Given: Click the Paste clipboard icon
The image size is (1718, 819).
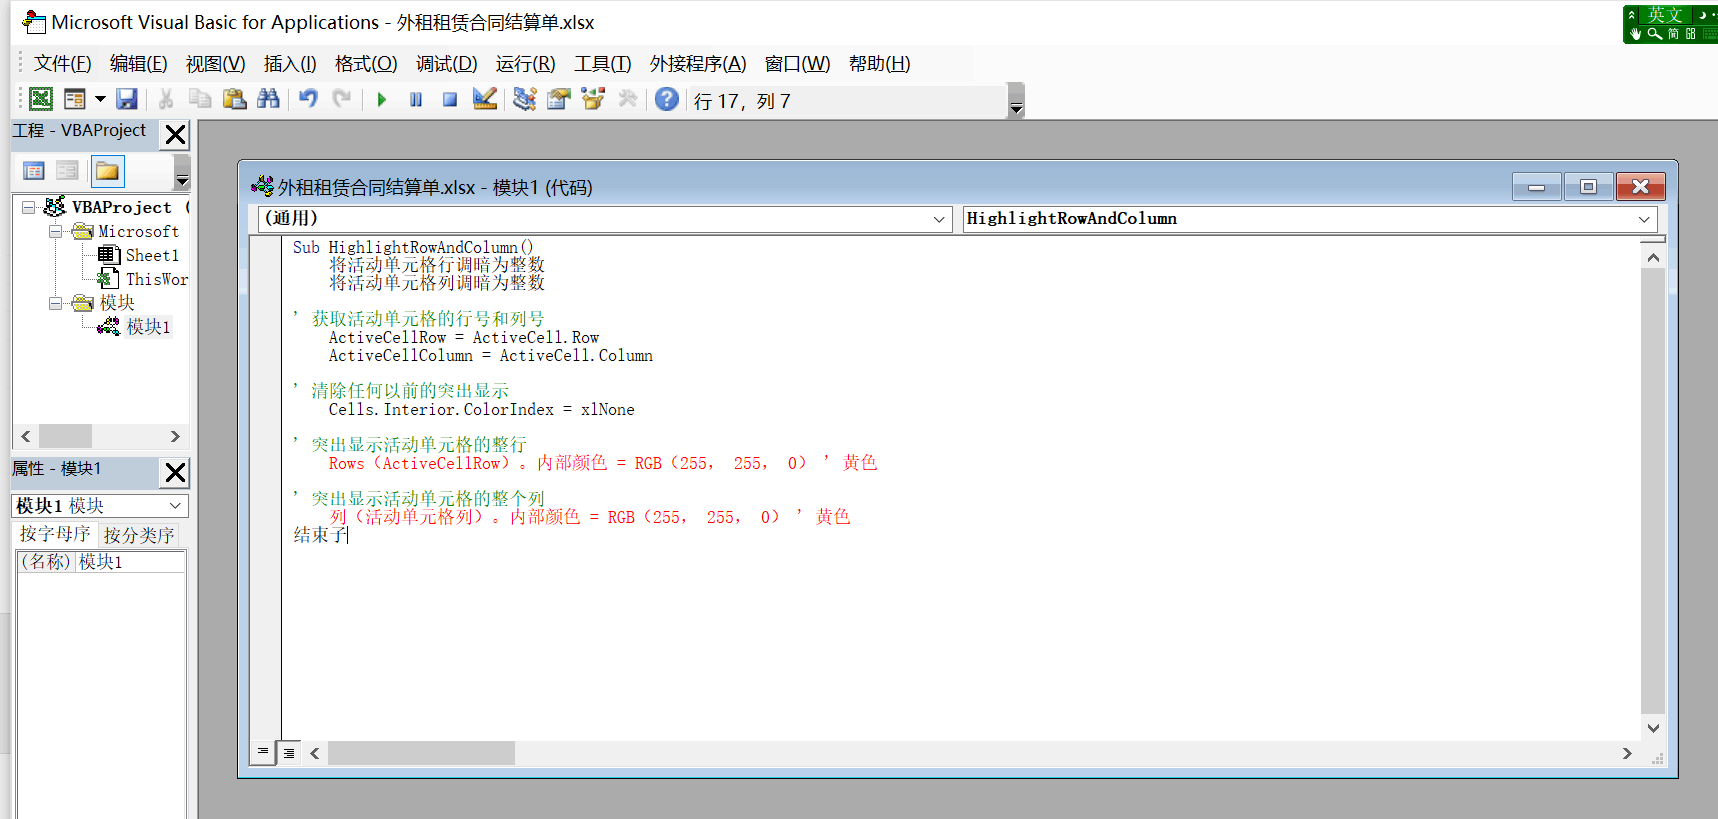Looking at the screenshot, I should 234,99.
